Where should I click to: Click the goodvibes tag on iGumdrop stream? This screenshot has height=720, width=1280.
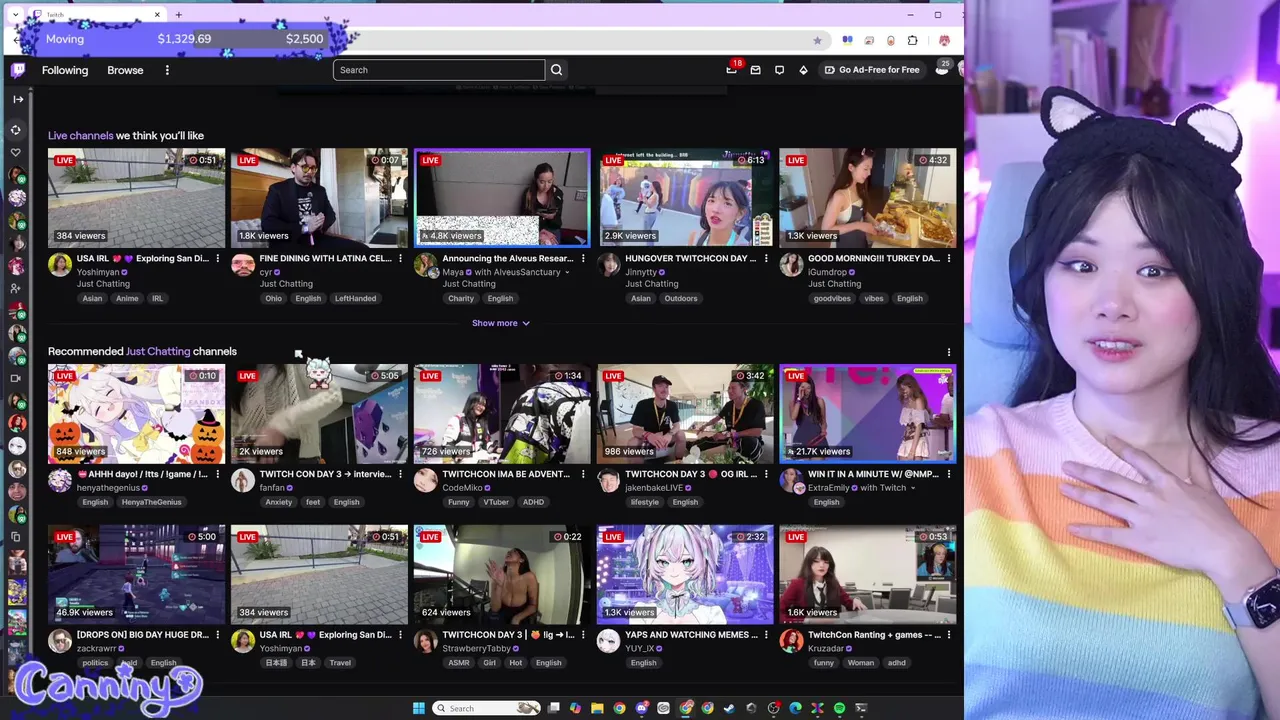(832, 298)
